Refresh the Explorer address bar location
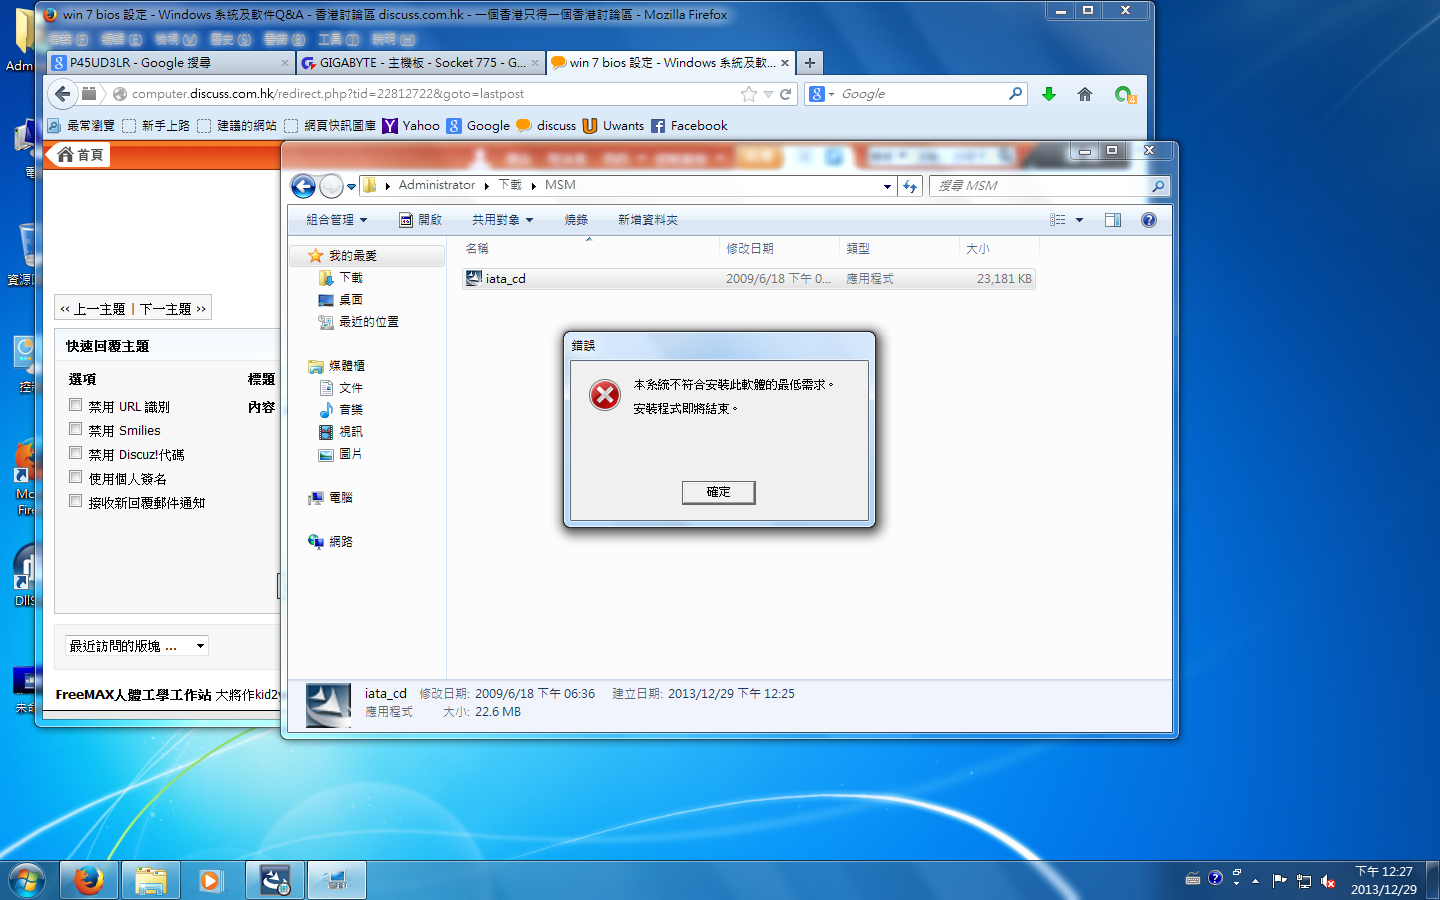The height and width of the screenshot is (900, 1440). [910, 186]
